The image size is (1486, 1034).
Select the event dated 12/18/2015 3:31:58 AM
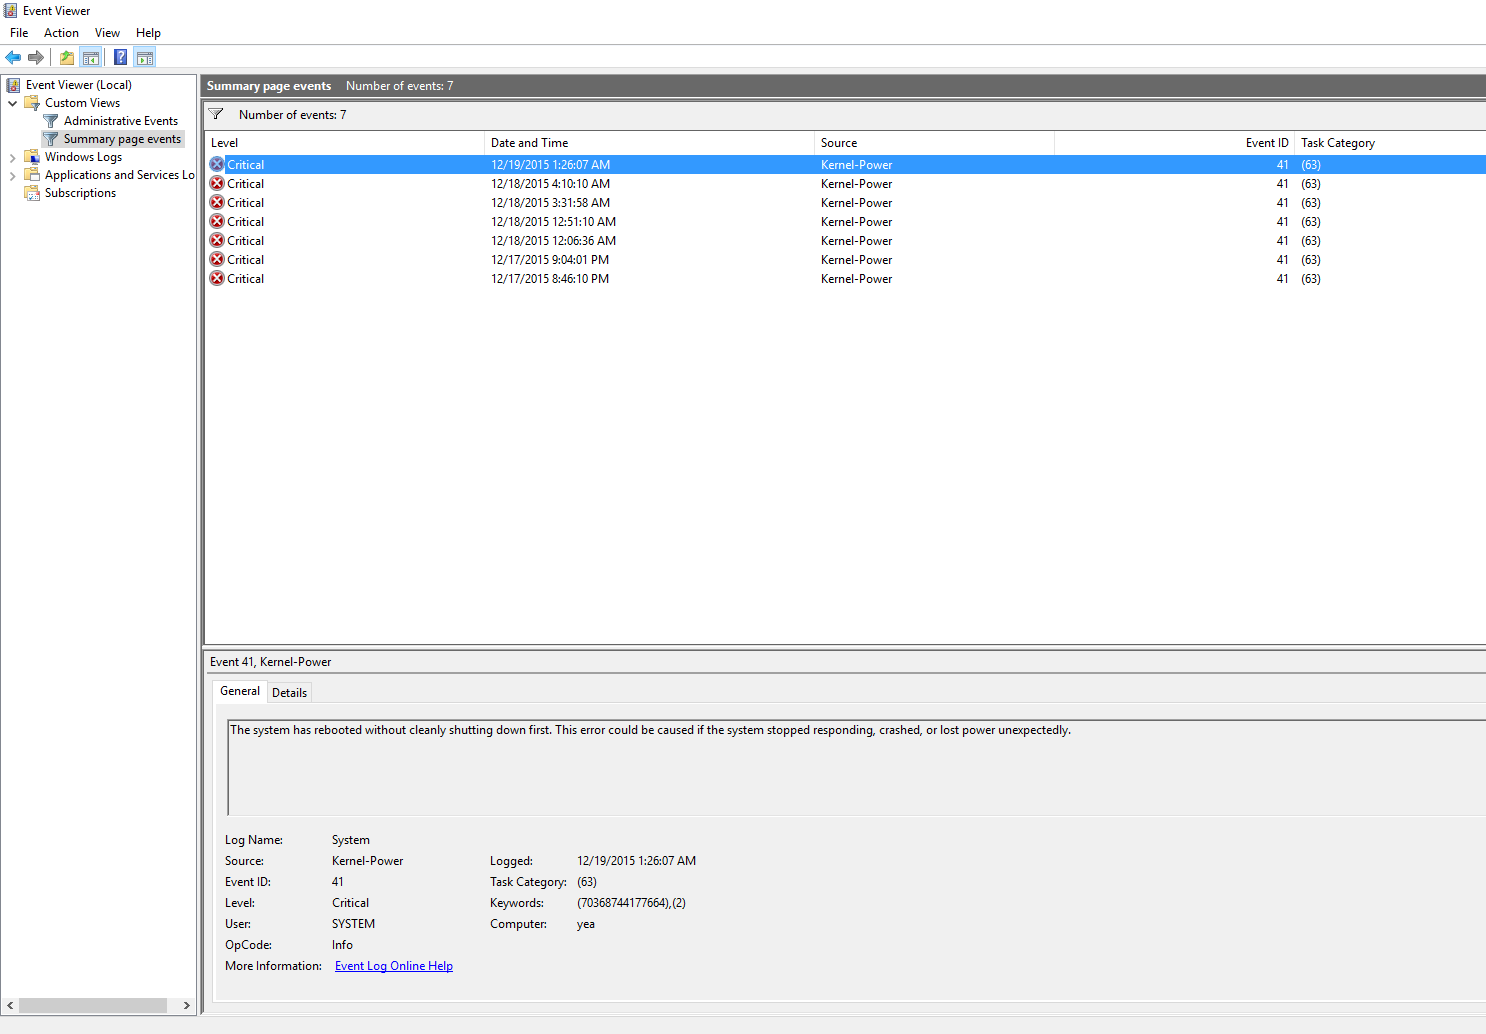pyautogui.click(x=845, y=202)
